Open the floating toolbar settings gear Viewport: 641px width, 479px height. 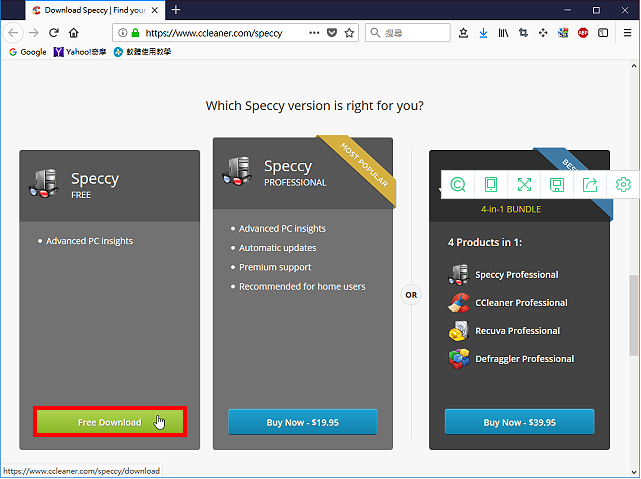pyautogui.click(x=623, y=185)
